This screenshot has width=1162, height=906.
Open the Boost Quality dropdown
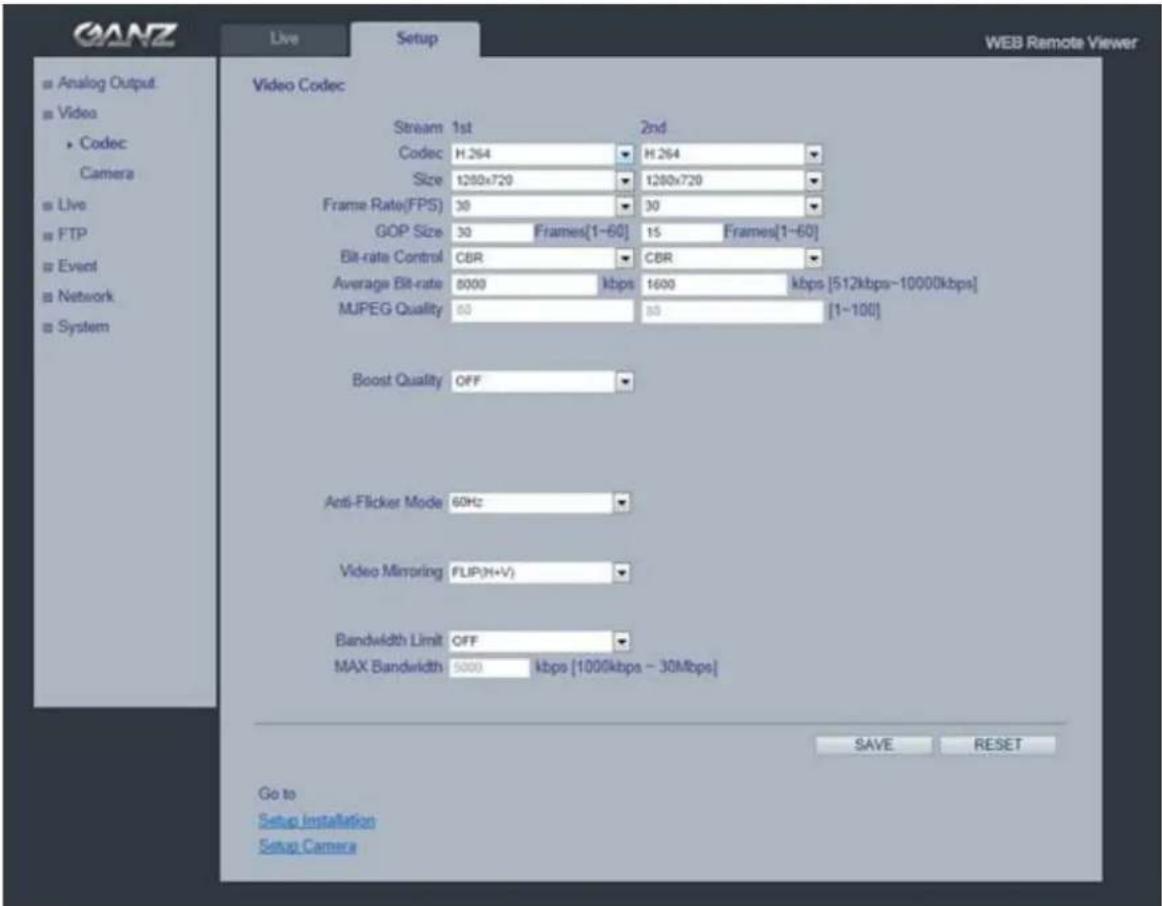542,381
